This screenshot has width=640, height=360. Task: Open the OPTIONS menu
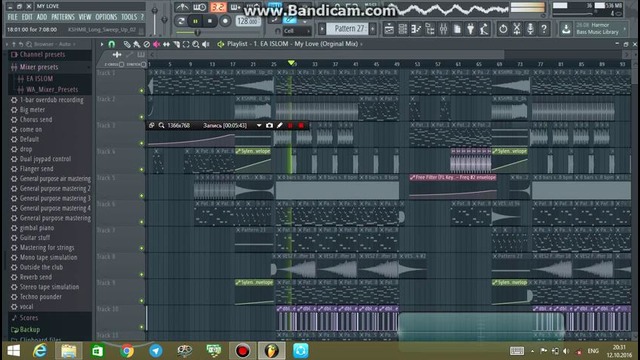tap(106, 17)
